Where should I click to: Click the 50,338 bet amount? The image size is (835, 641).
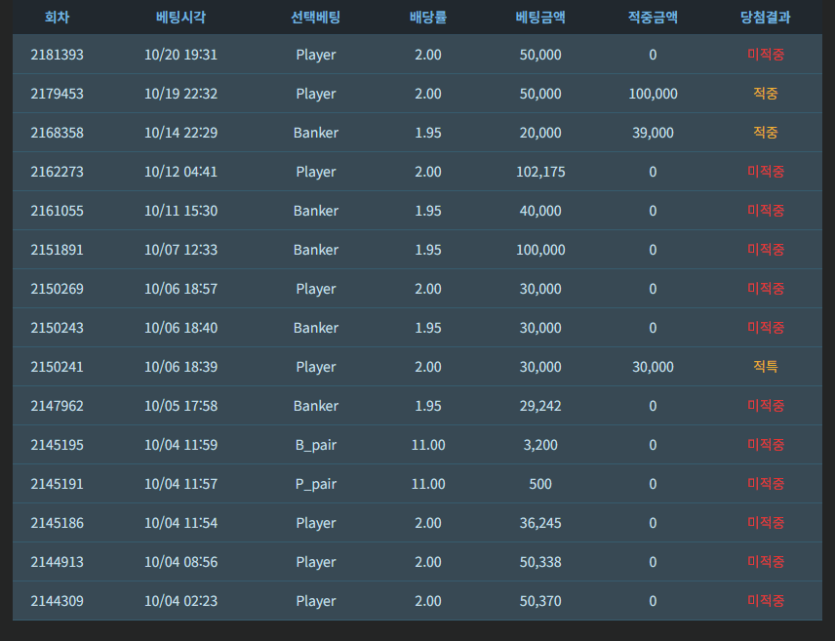(x=541, y=562)
